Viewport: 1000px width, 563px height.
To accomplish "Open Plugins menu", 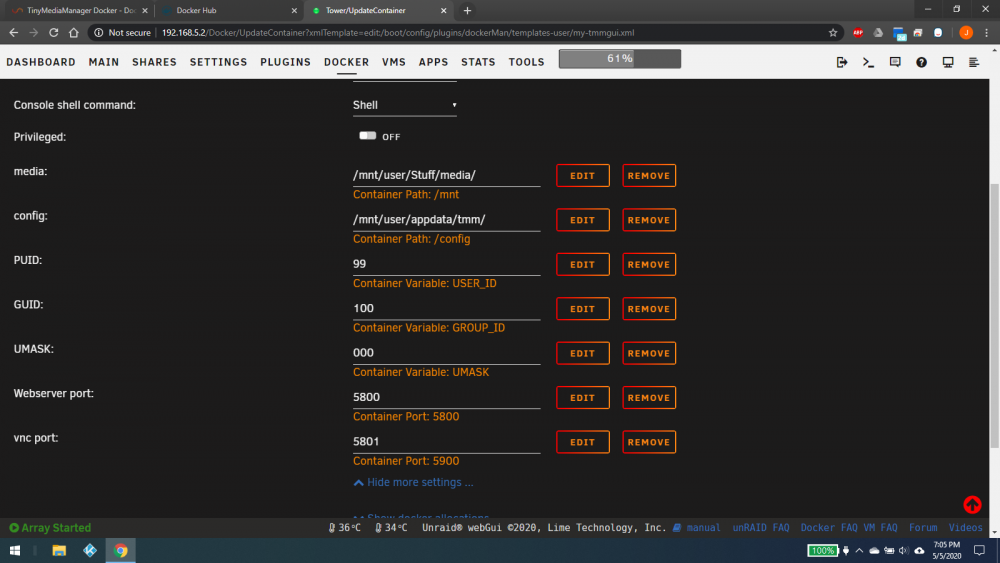I will [285, 62].
